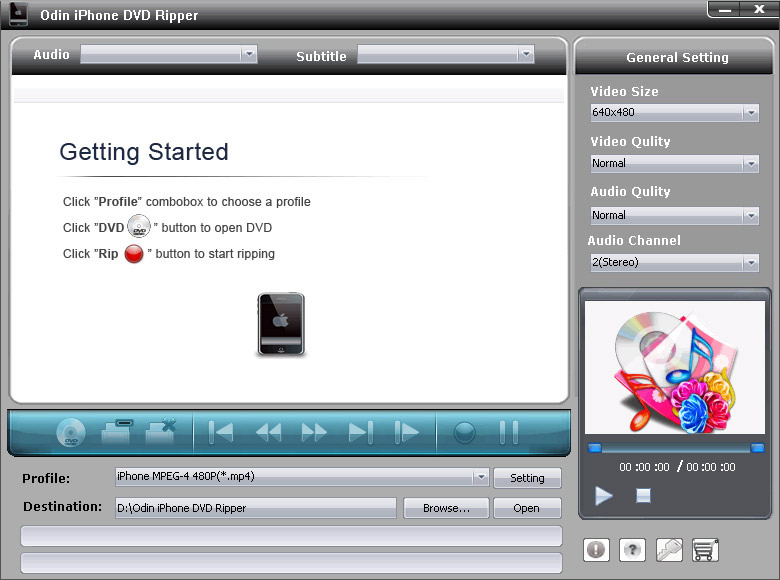Stop the preview with the square button
The height and width of the screenshot is (580, 780).
(x=643, y=495)
